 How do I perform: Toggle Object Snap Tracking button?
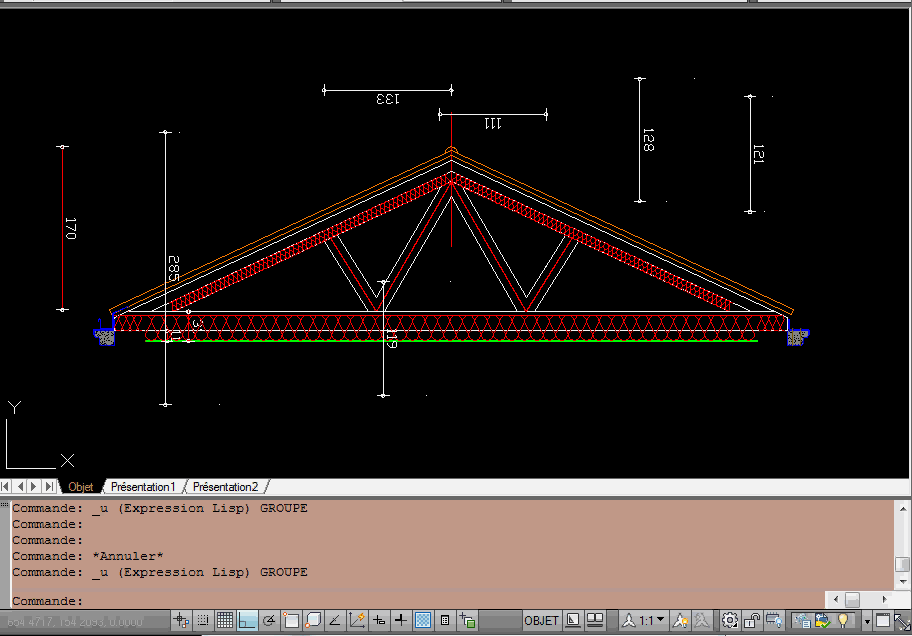coord(335,621)
